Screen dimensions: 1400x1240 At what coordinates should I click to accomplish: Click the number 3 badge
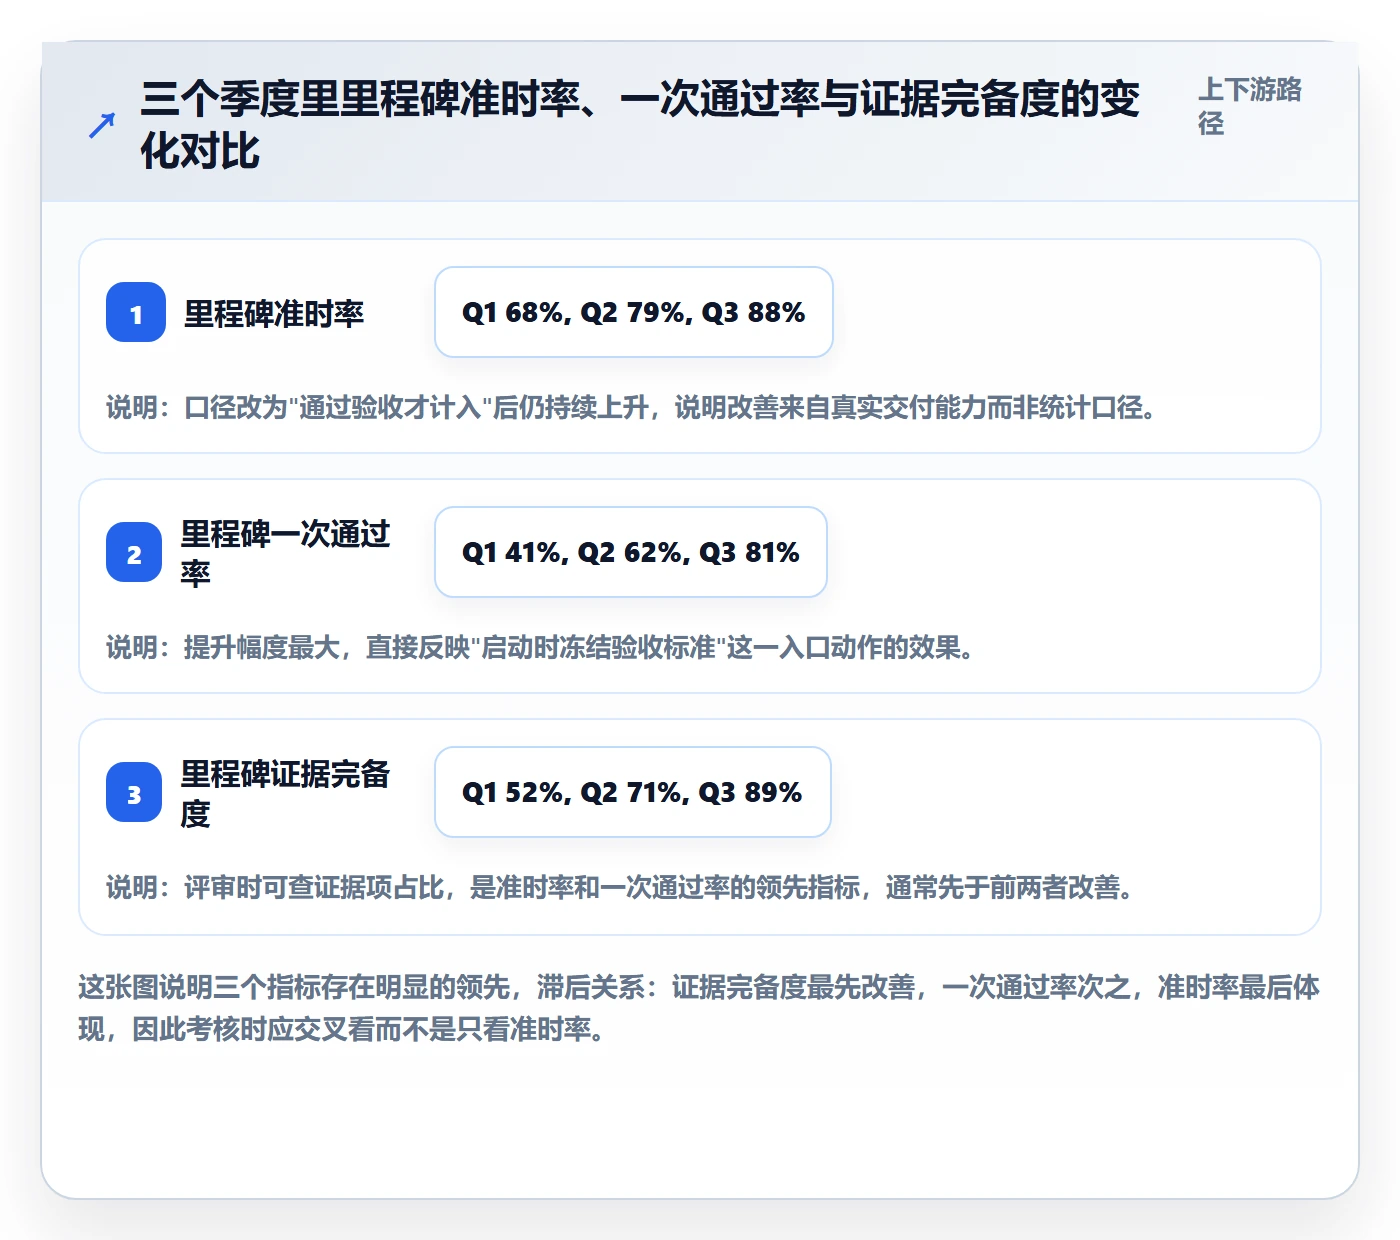134,792
